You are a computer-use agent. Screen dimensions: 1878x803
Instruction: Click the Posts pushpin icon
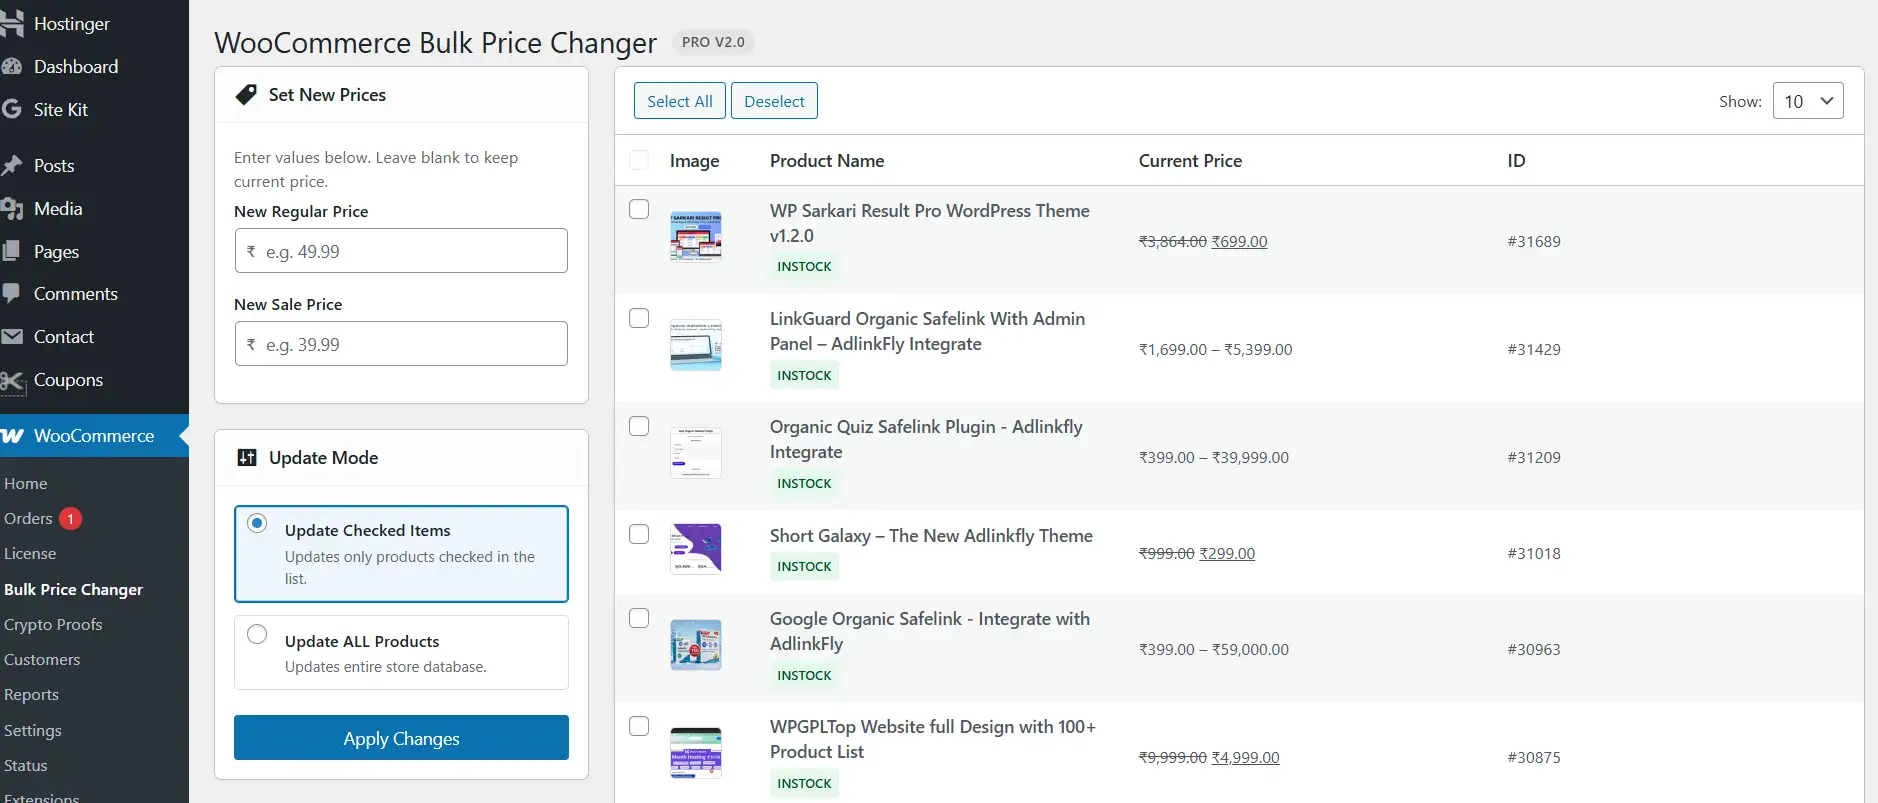click(12, 166)
